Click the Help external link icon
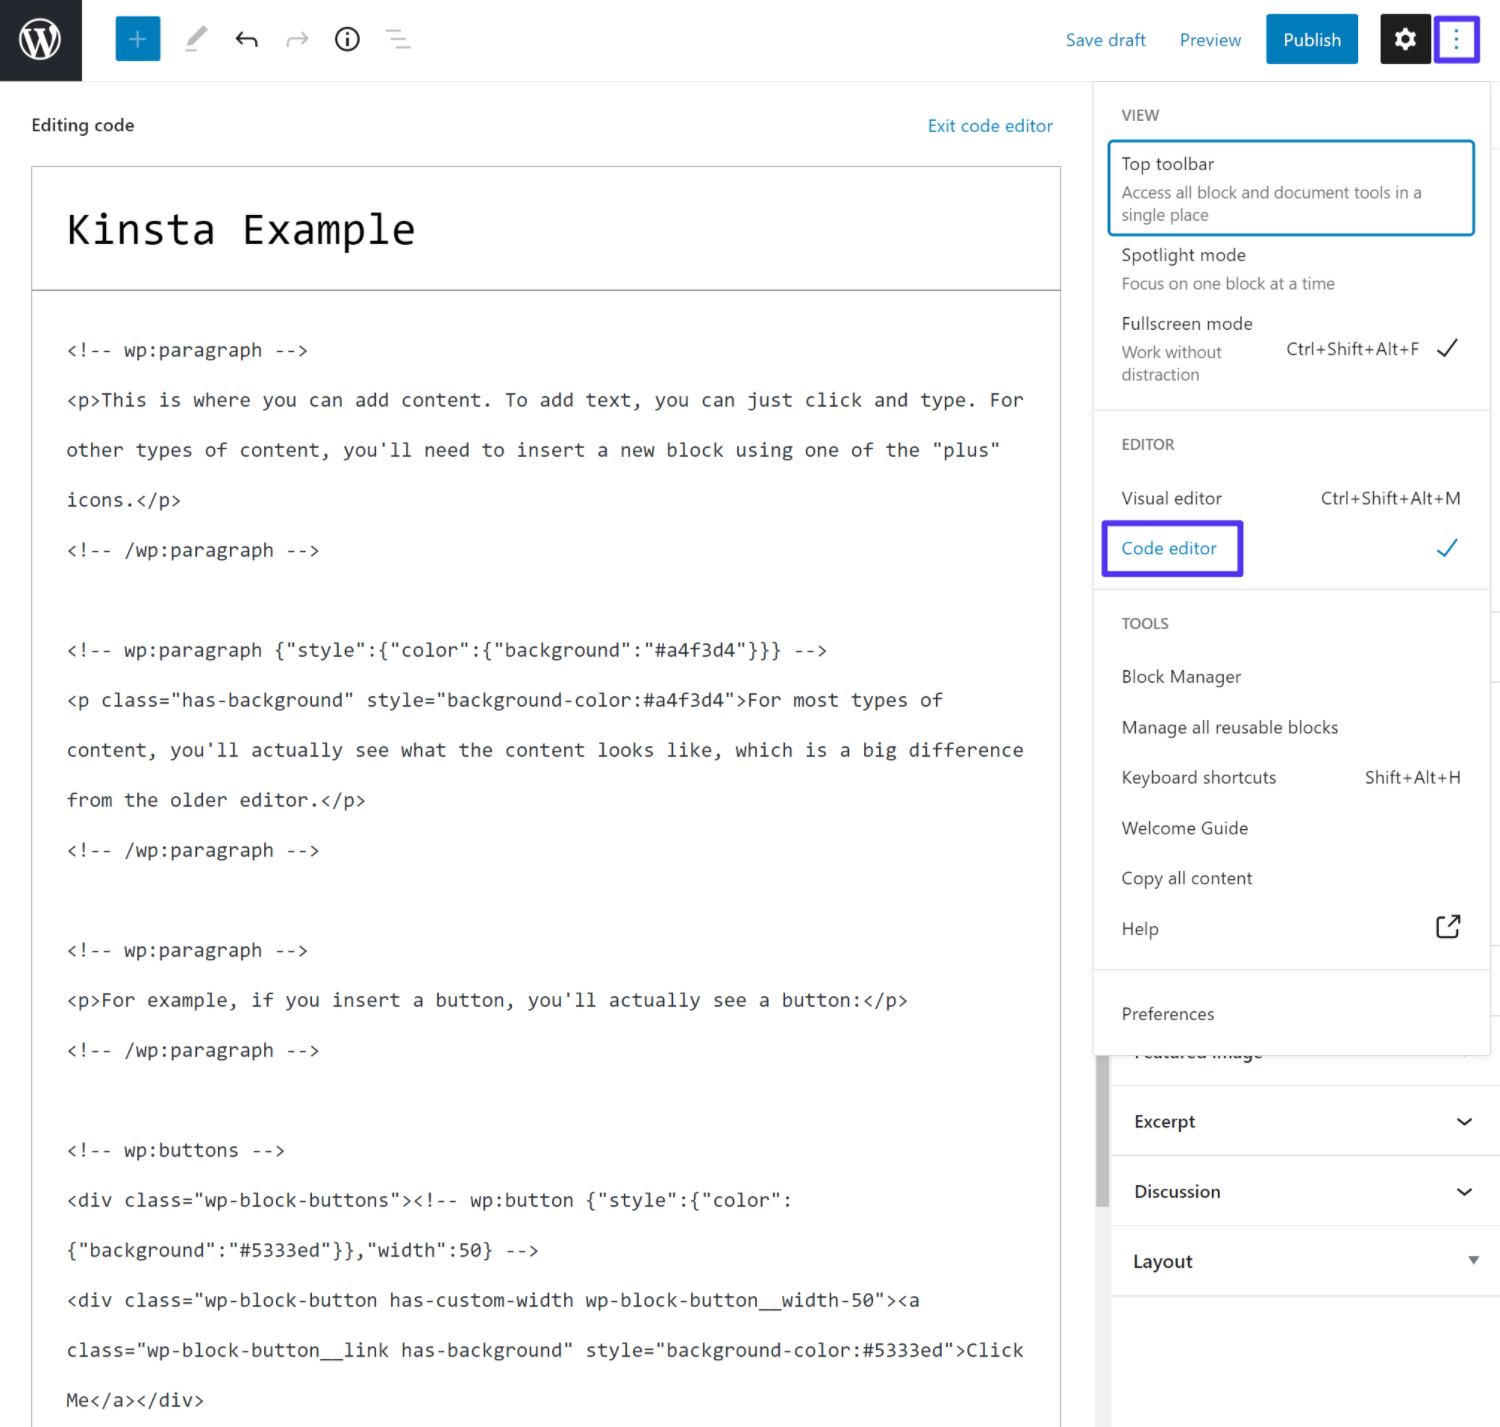The image size is (1500, 1427). pos(1447,926)
